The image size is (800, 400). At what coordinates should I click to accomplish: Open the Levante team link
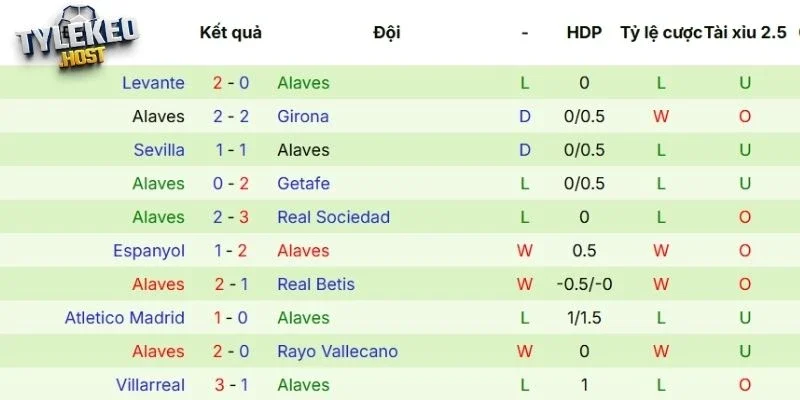tap(153, 83)
